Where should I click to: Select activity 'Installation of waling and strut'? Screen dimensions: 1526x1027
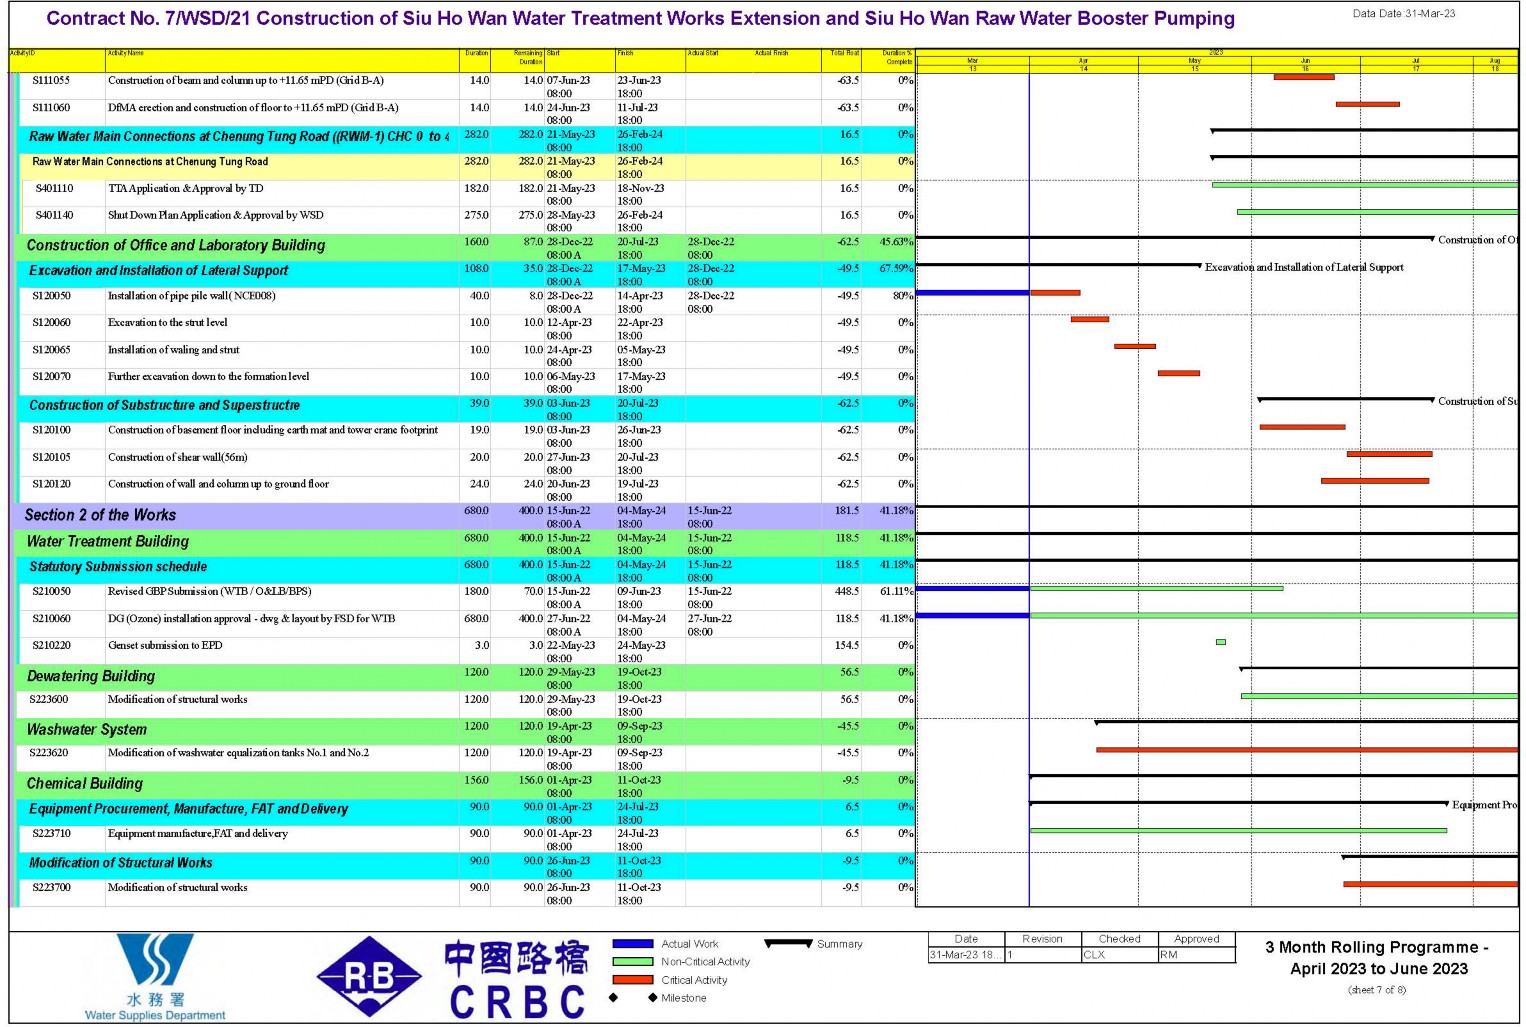[x=173, y=350]
